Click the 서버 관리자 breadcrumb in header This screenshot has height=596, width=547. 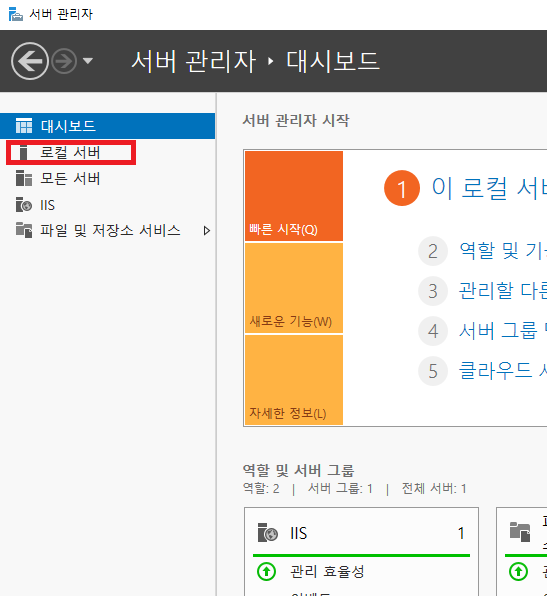click(193, 61)
